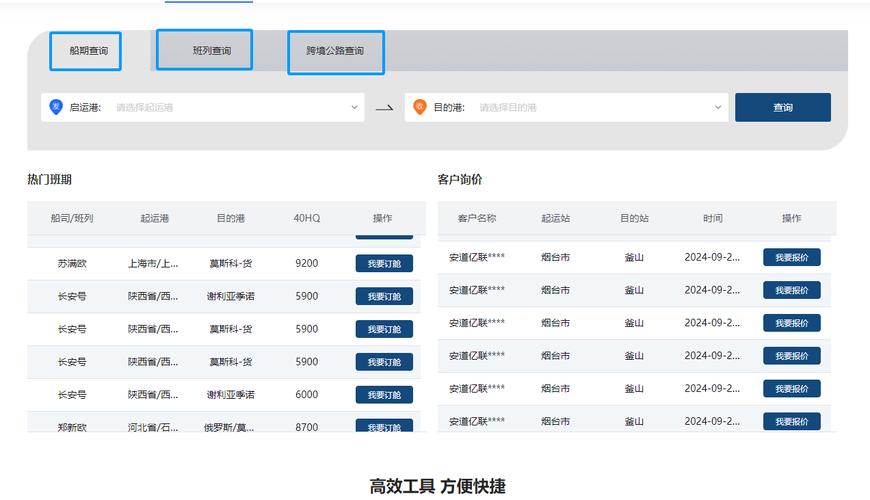Click the 俄罗斯/莫... destination cell

(229, 427)
